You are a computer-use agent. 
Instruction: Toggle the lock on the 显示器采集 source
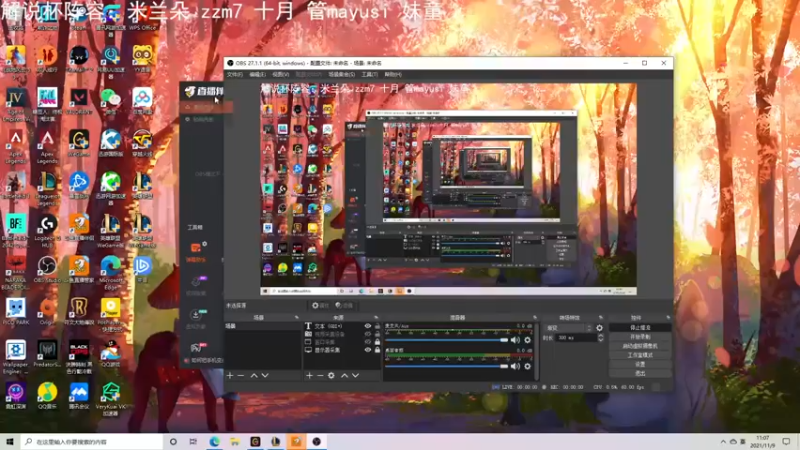coord(378,350)
